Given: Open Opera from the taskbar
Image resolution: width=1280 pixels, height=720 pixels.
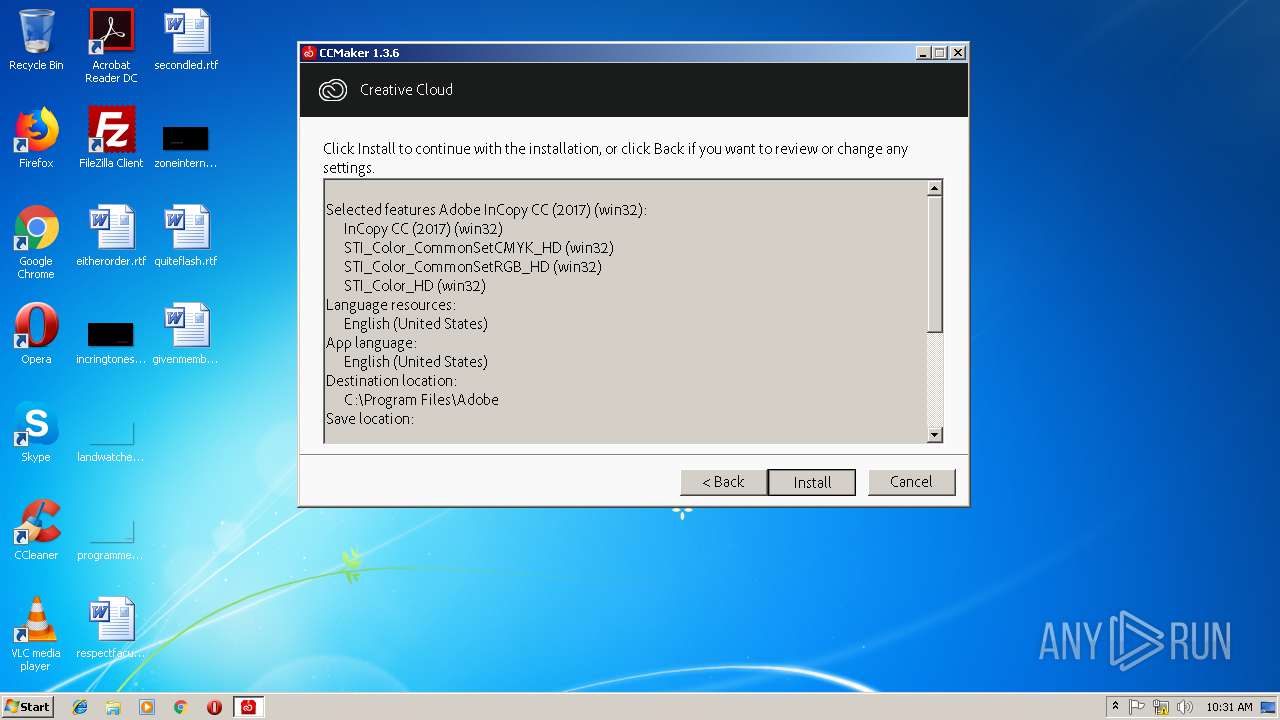Looking at the screenshot, I should coord(214,707).
